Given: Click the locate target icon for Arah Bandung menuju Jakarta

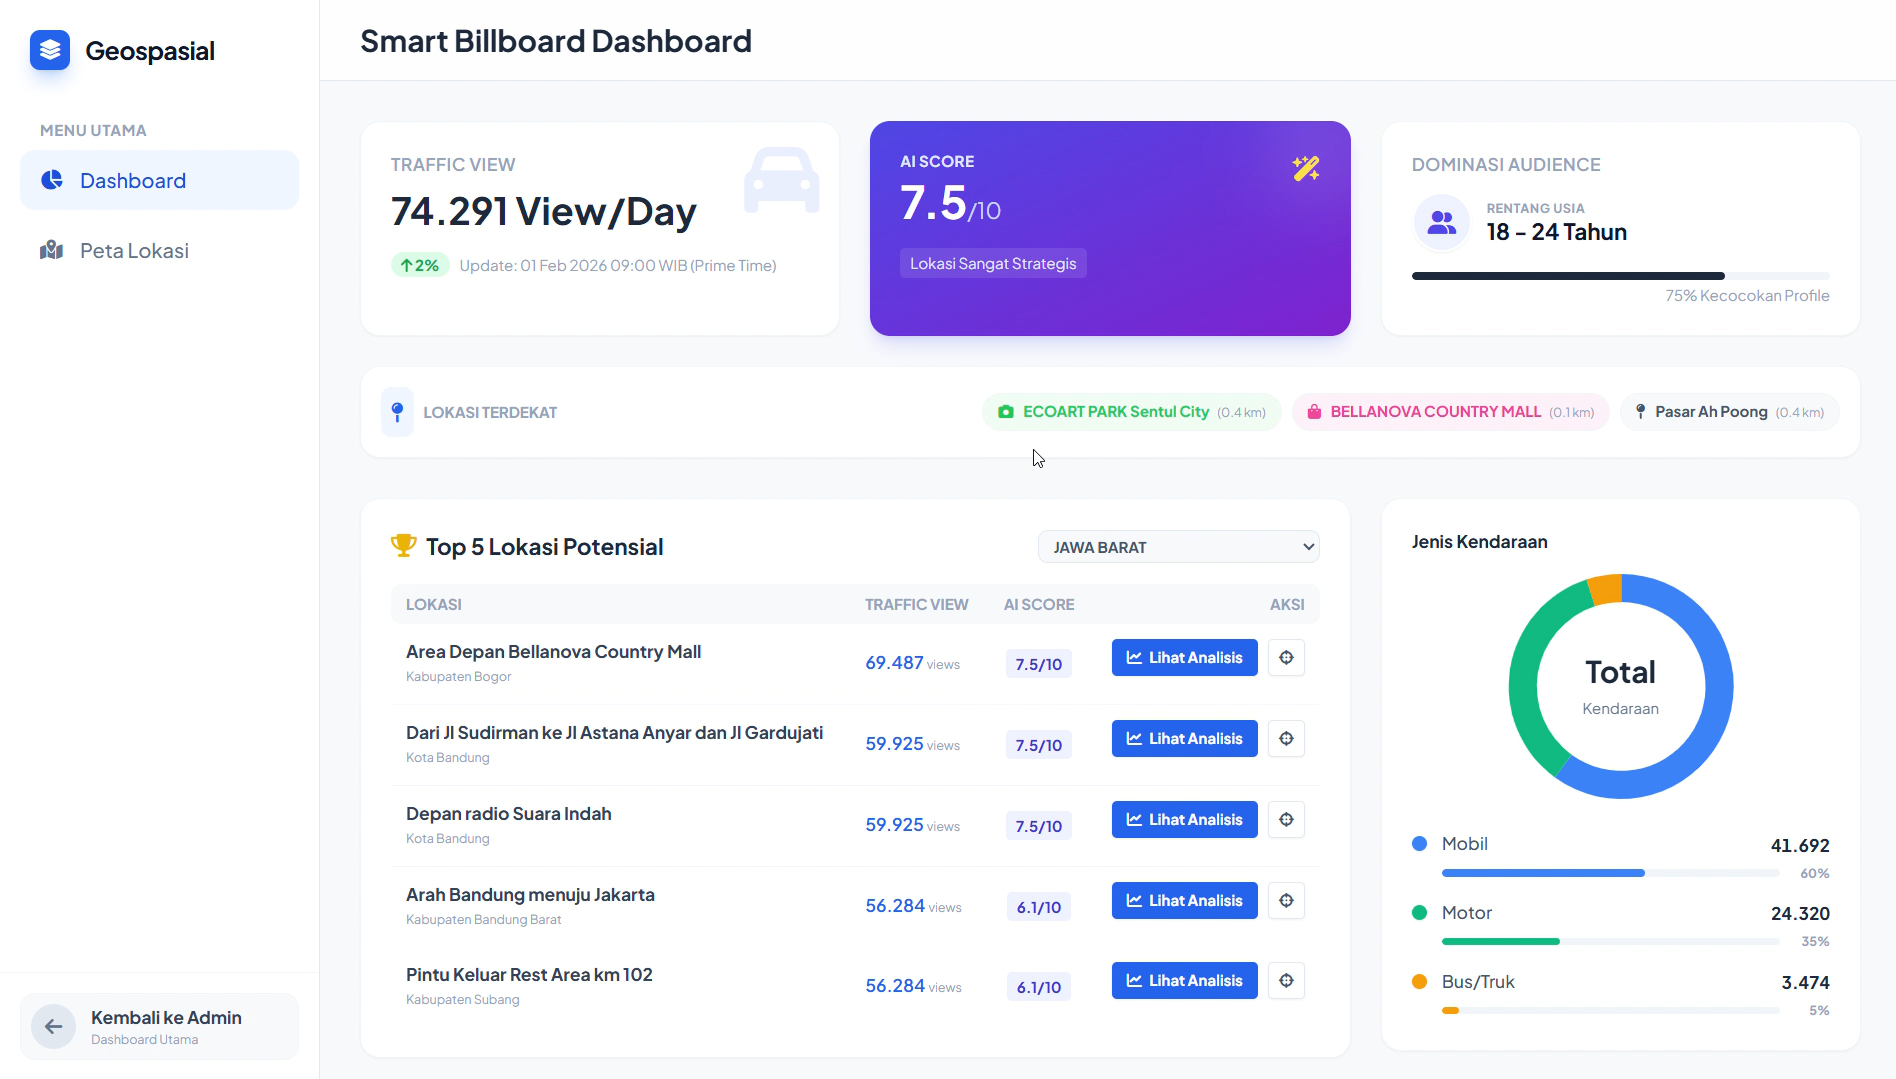Looking at the screenshot, I should (x=1286, y=901).
